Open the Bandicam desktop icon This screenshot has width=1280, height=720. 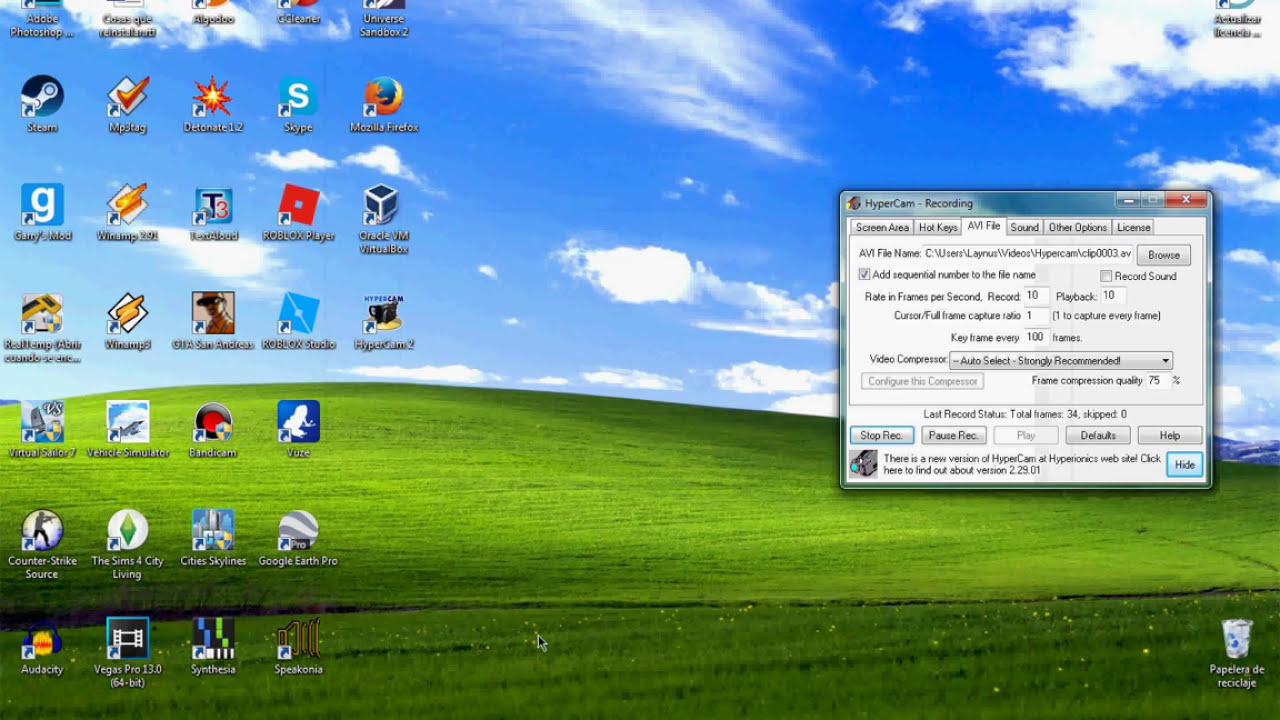pos(213,429)
